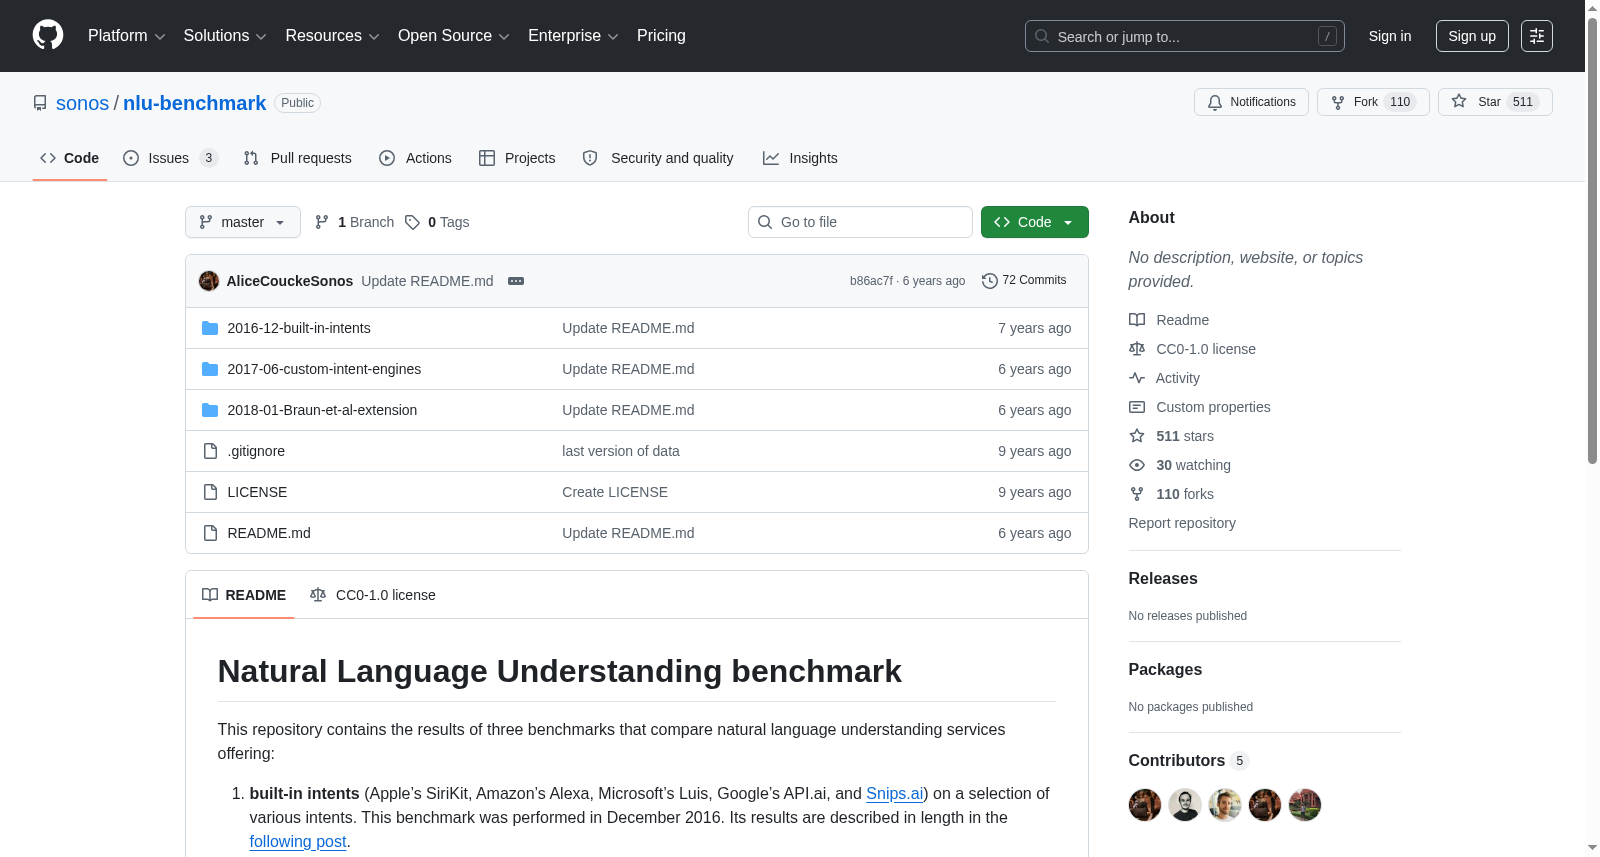1600x857 pixels.
Task: Open the Releases heading link
Action: coord(1163,578)
